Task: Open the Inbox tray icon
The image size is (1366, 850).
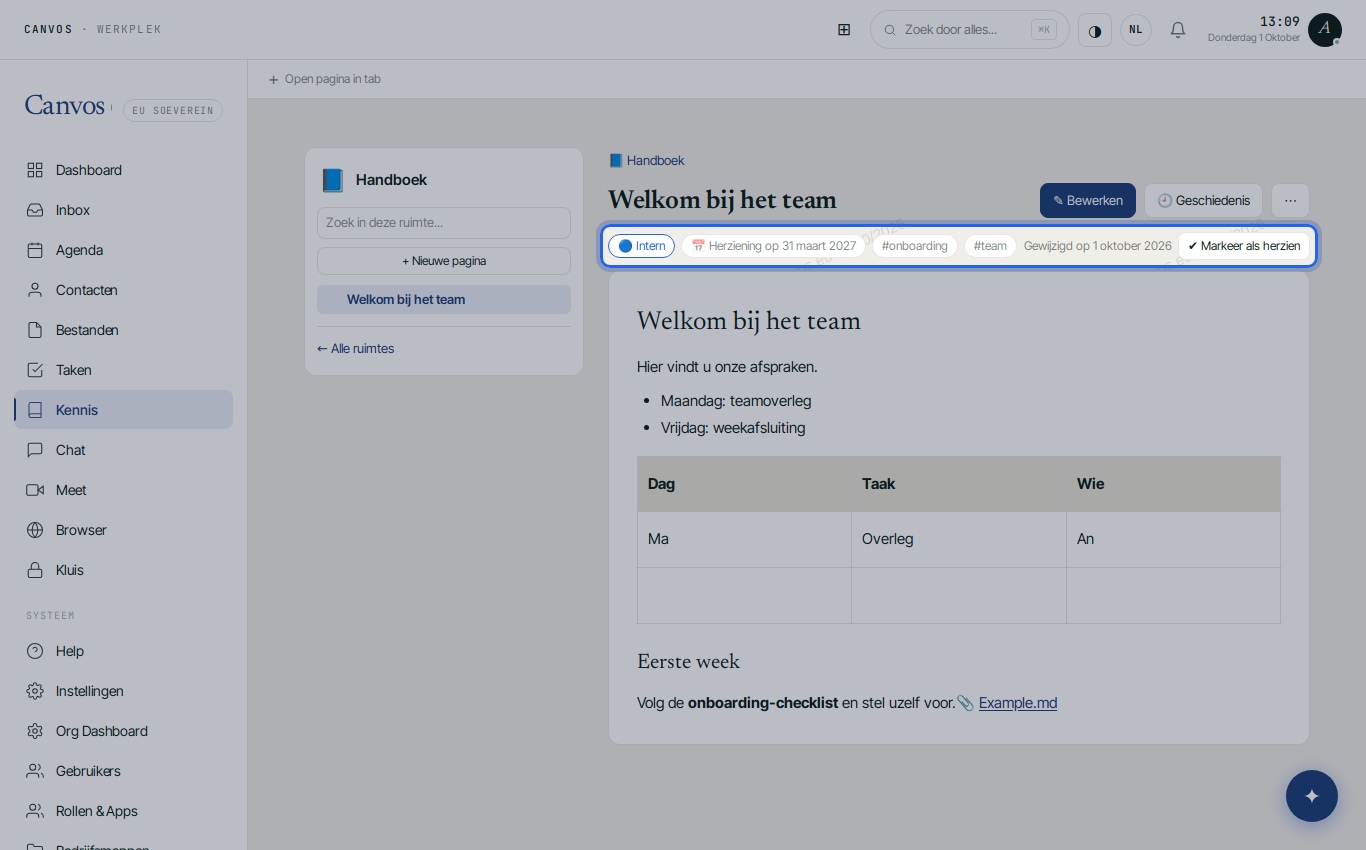Action: 35,210
